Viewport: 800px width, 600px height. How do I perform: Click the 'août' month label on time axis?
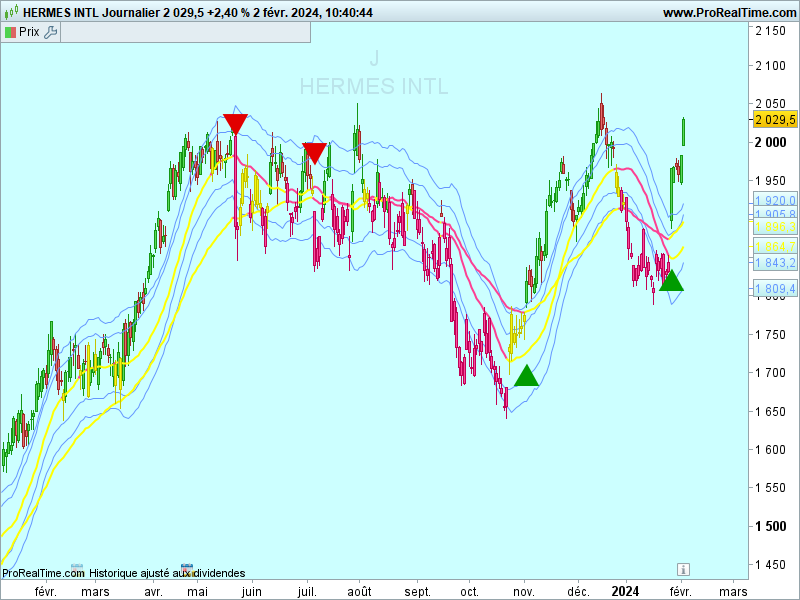tap(360, 592)
